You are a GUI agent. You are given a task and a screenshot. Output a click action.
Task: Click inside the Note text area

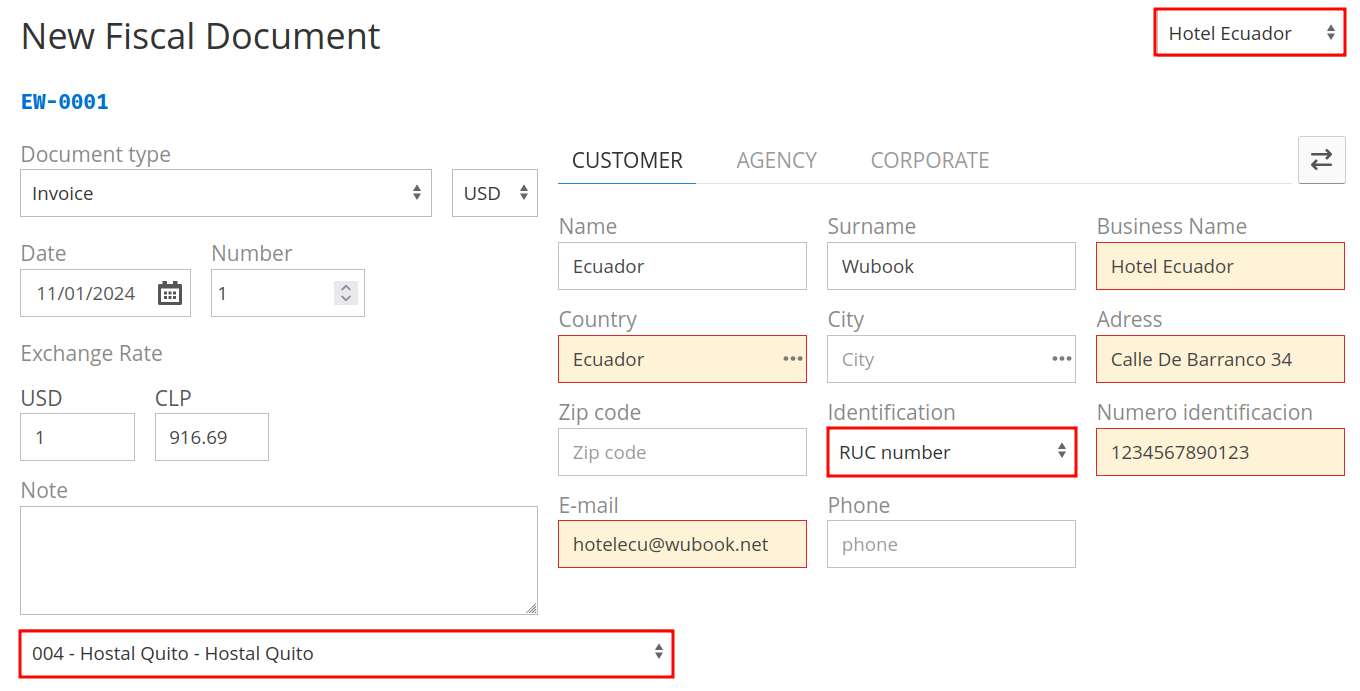point(279,560)
